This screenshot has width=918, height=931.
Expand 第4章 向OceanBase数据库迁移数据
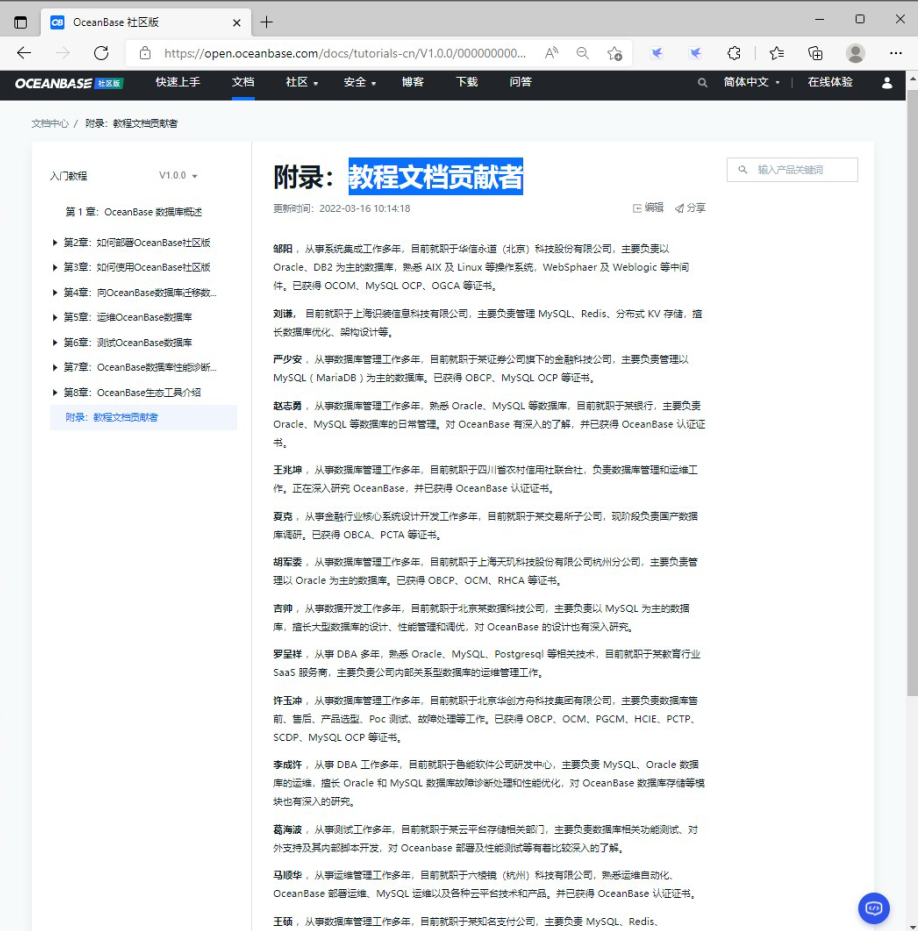(x=134, y=292)
